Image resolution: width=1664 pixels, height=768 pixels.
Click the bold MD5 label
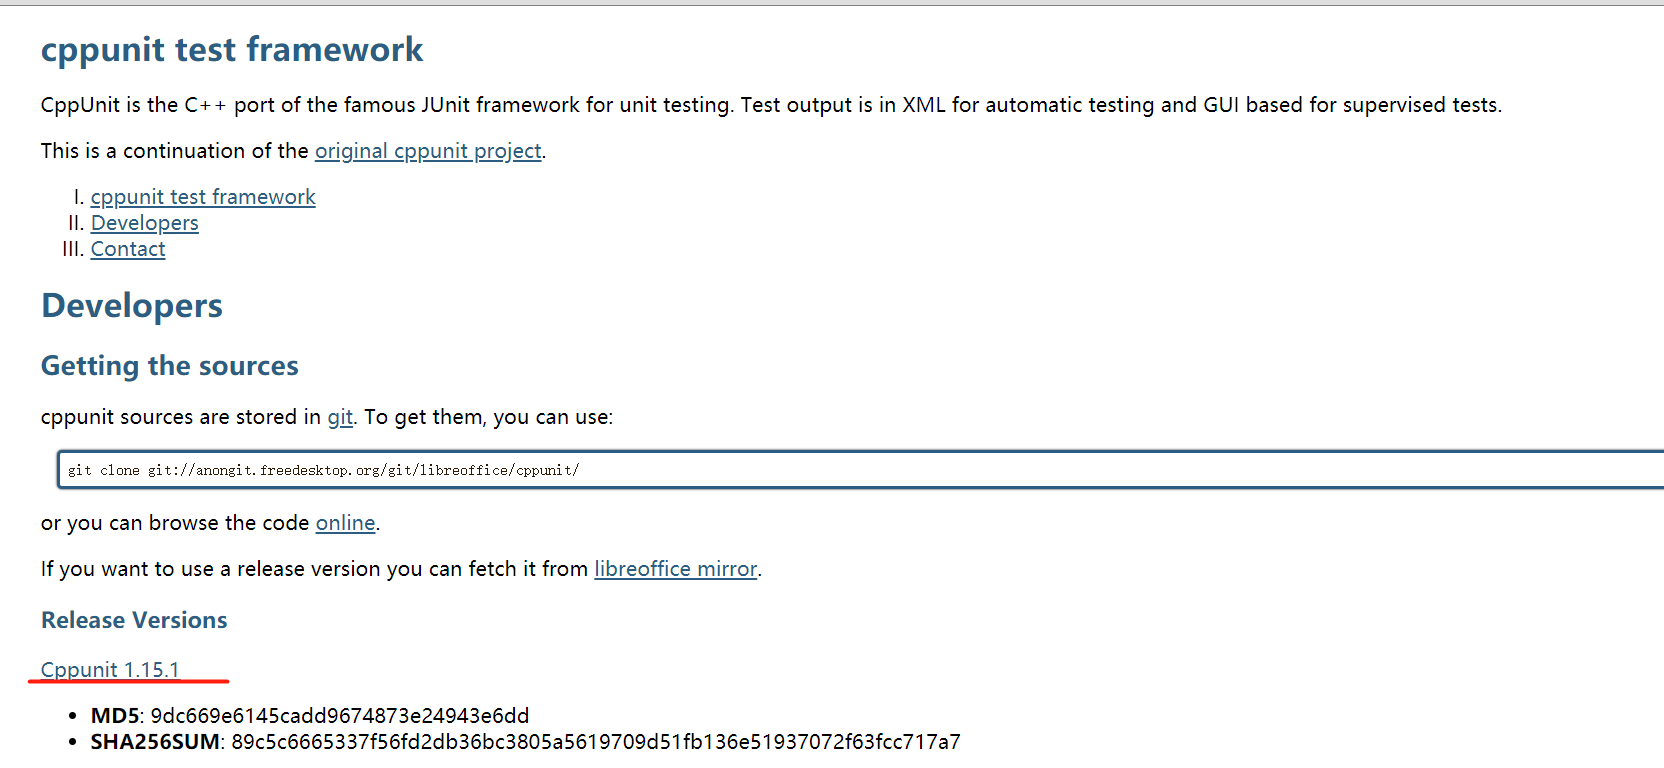[115, 716]
